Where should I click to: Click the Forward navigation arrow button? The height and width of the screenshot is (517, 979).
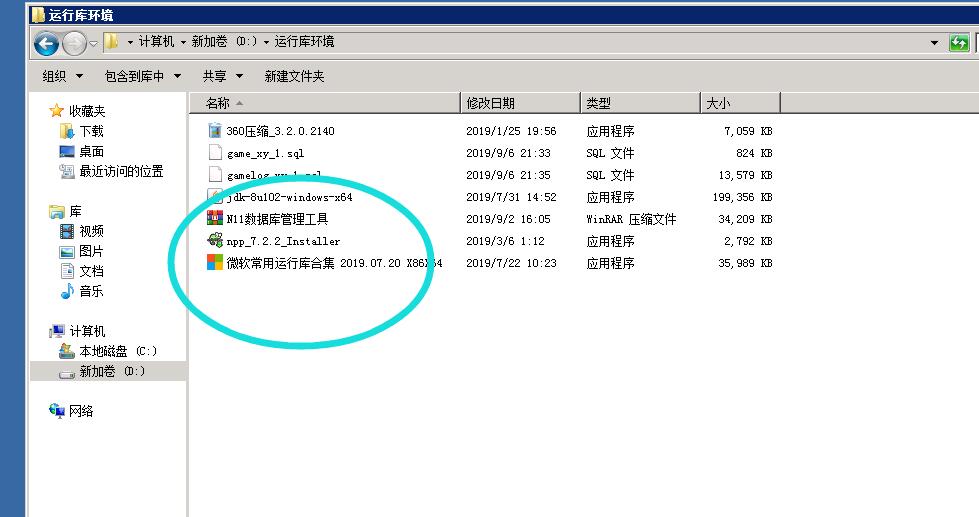(74, 43)
